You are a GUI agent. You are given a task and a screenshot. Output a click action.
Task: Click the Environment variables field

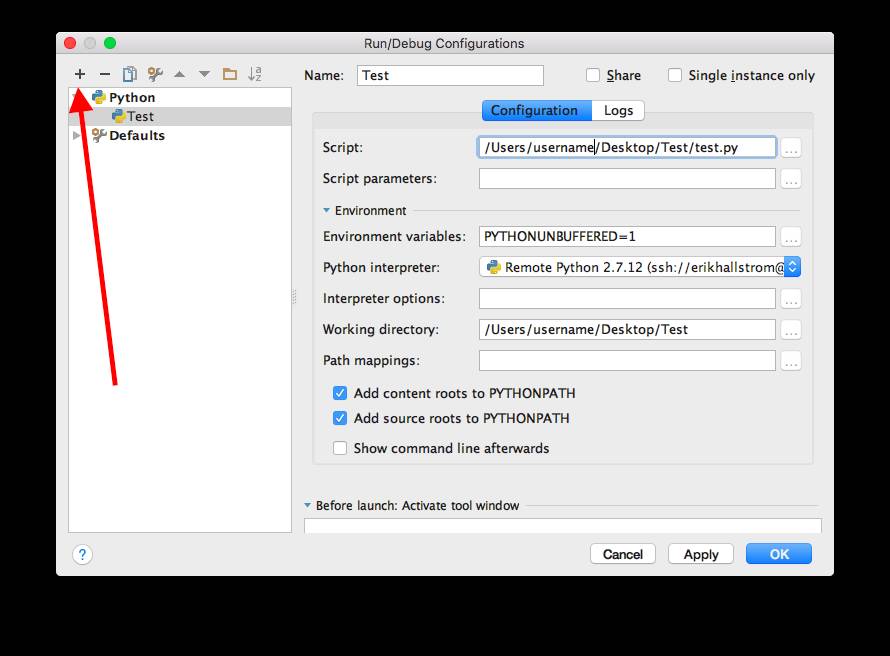click(627, 237)
